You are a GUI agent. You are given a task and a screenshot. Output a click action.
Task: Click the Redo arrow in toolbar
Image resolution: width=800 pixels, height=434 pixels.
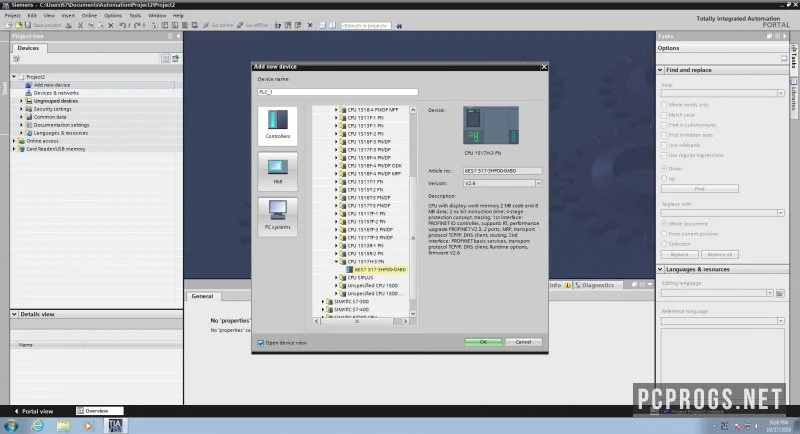pyautogui.click(x=137, y=25)
